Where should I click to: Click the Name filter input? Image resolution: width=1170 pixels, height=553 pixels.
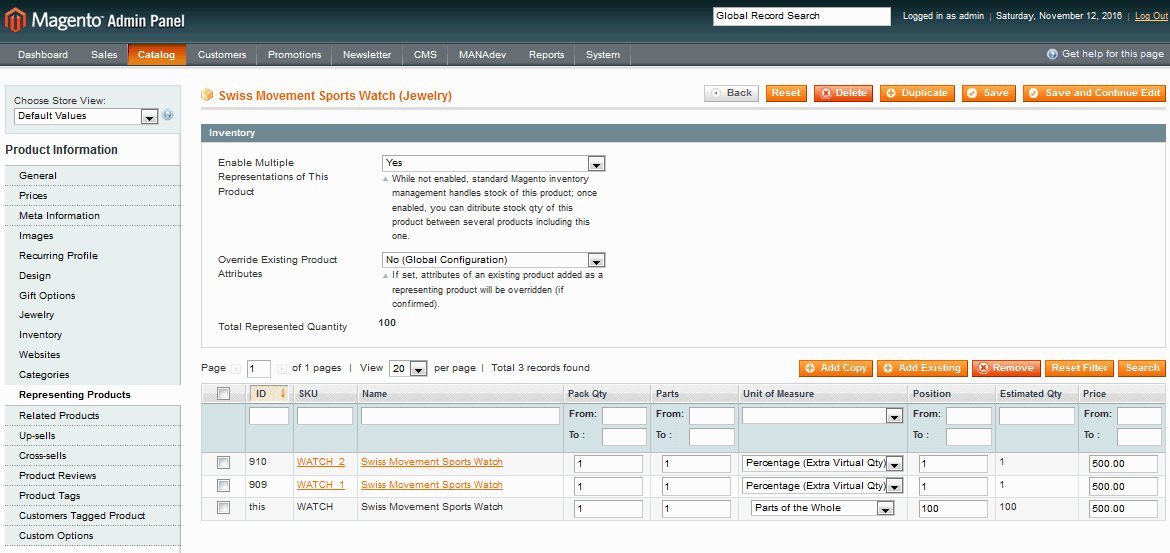click(x=460, y=416)
